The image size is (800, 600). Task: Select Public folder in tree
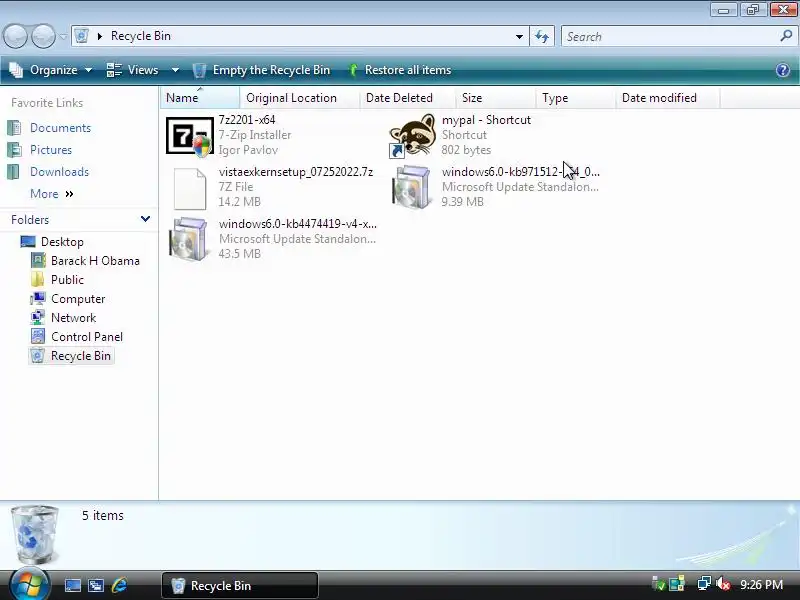click(x=67, y=280)
